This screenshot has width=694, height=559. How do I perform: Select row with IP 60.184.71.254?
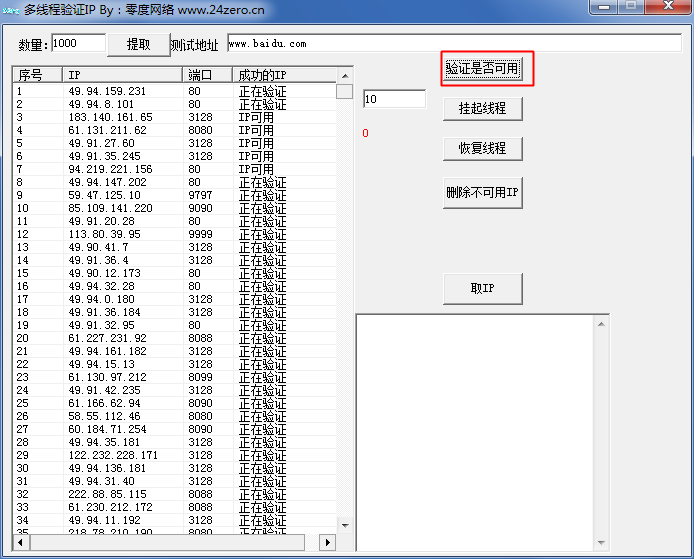pyautogui.click(x=174, y=429)
